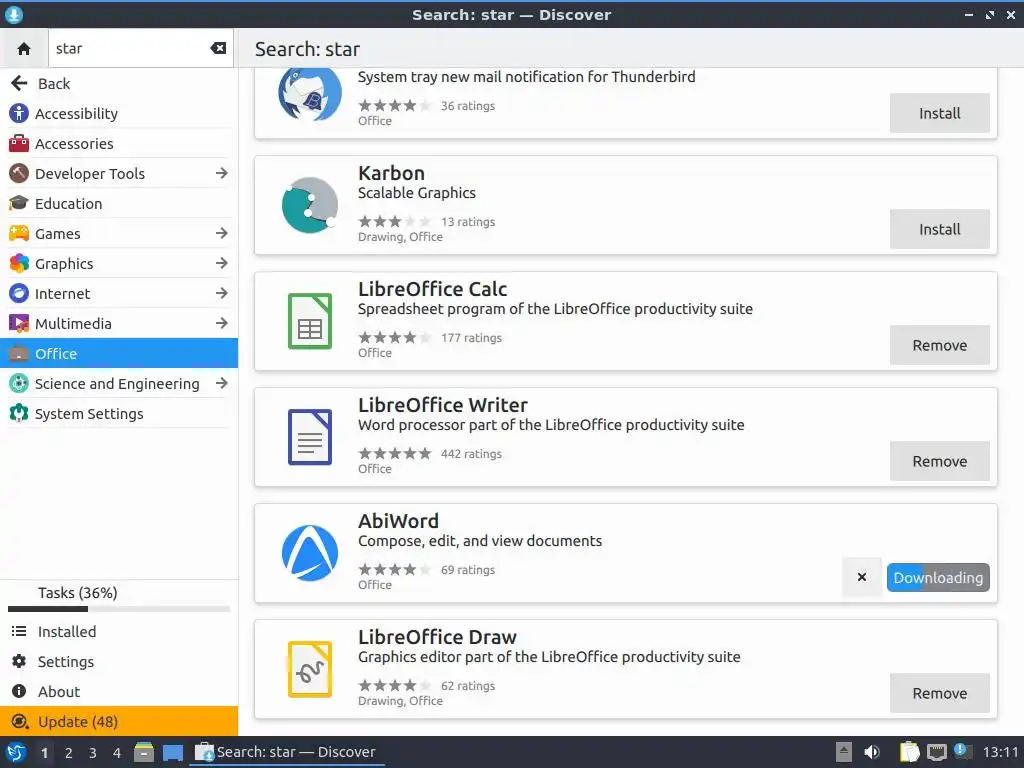The image size is (1024, 768).
Task: Open the LibreOffice Writer document icon
Action: coord(310,437)
